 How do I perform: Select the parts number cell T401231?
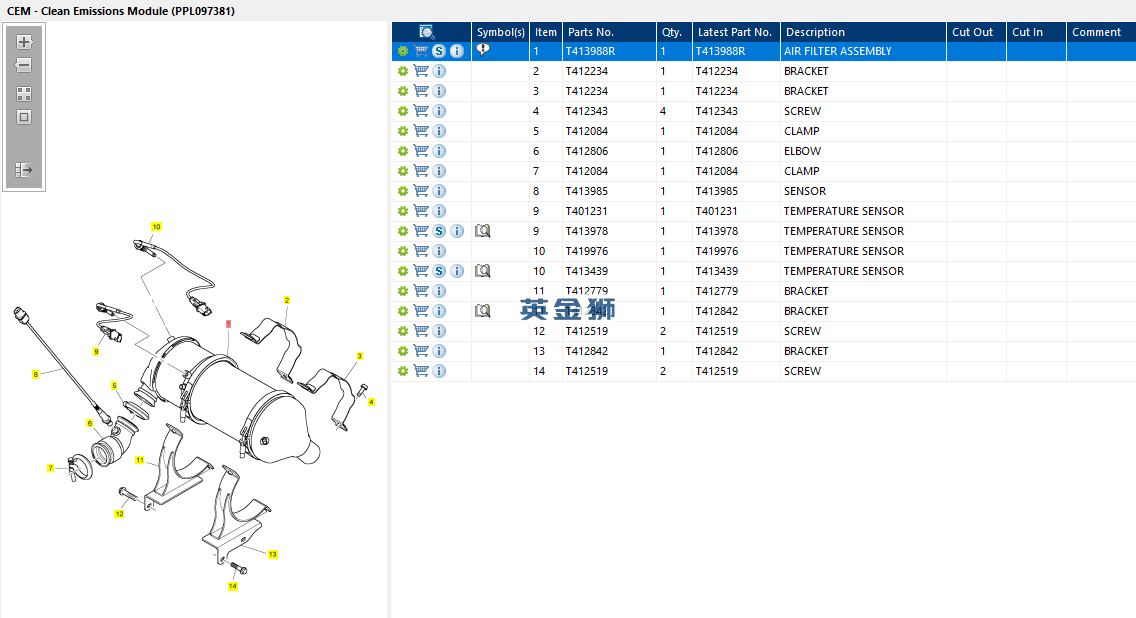click(609, 211)
